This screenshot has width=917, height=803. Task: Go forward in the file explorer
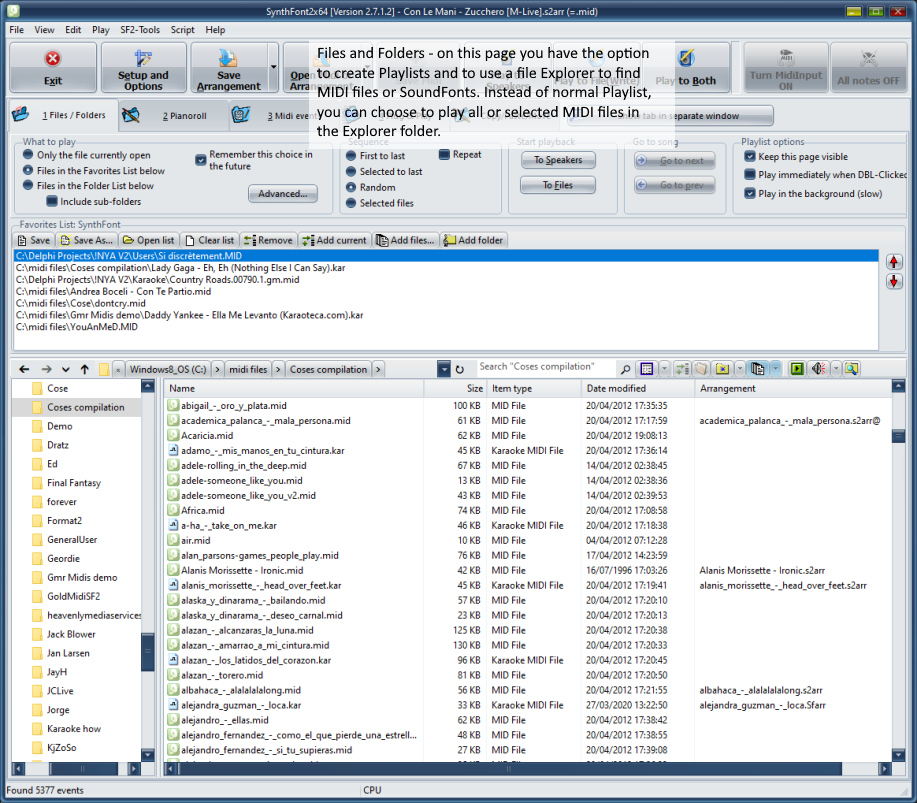pyautogui.click(x=46, y=369)
